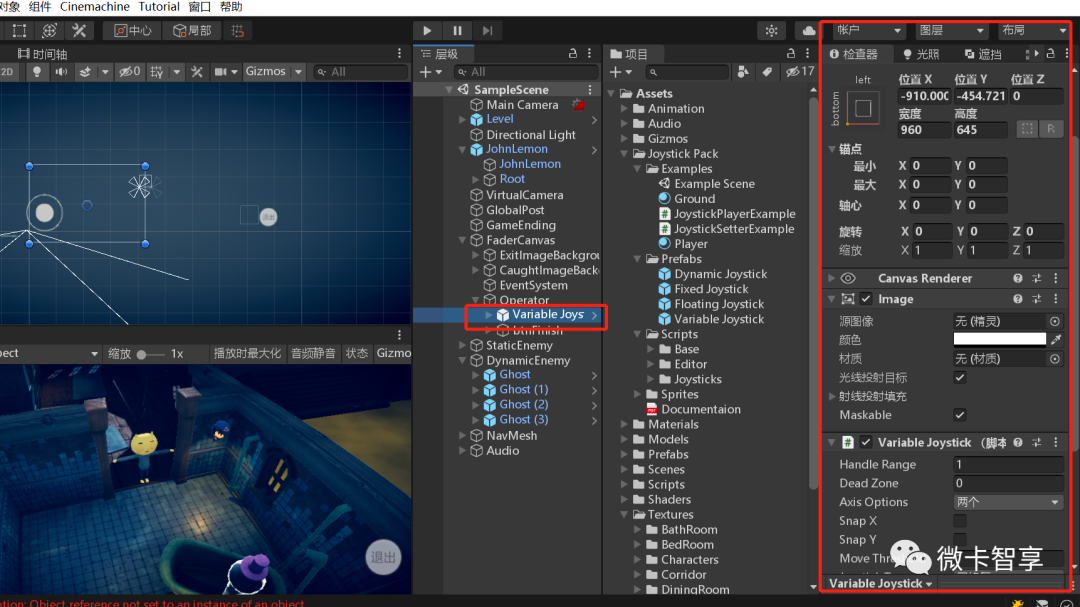This screenshot has height=607, width=1080.
Task: Collapse the SampleScene hierarchy node
Action: [448, 88]
